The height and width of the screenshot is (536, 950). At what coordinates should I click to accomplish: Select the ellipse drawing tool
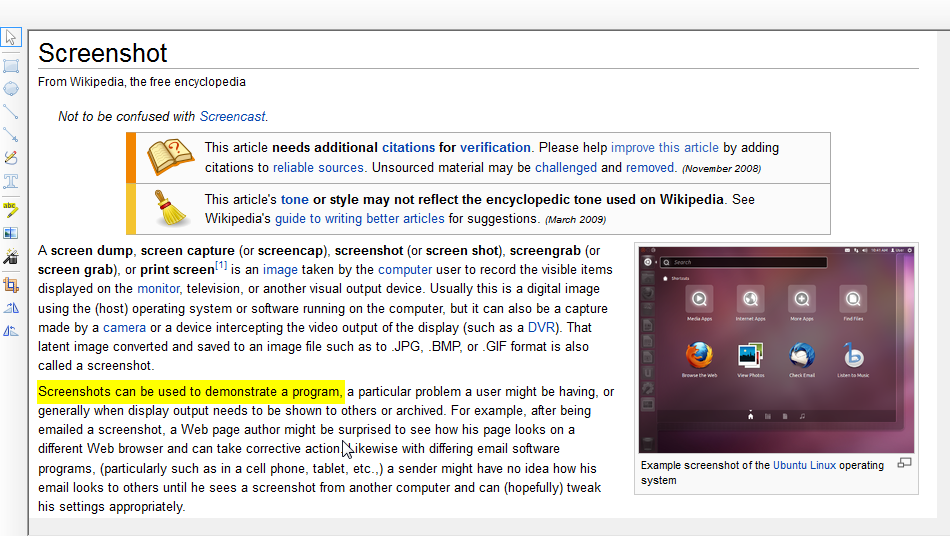click(x=11, y=89)
